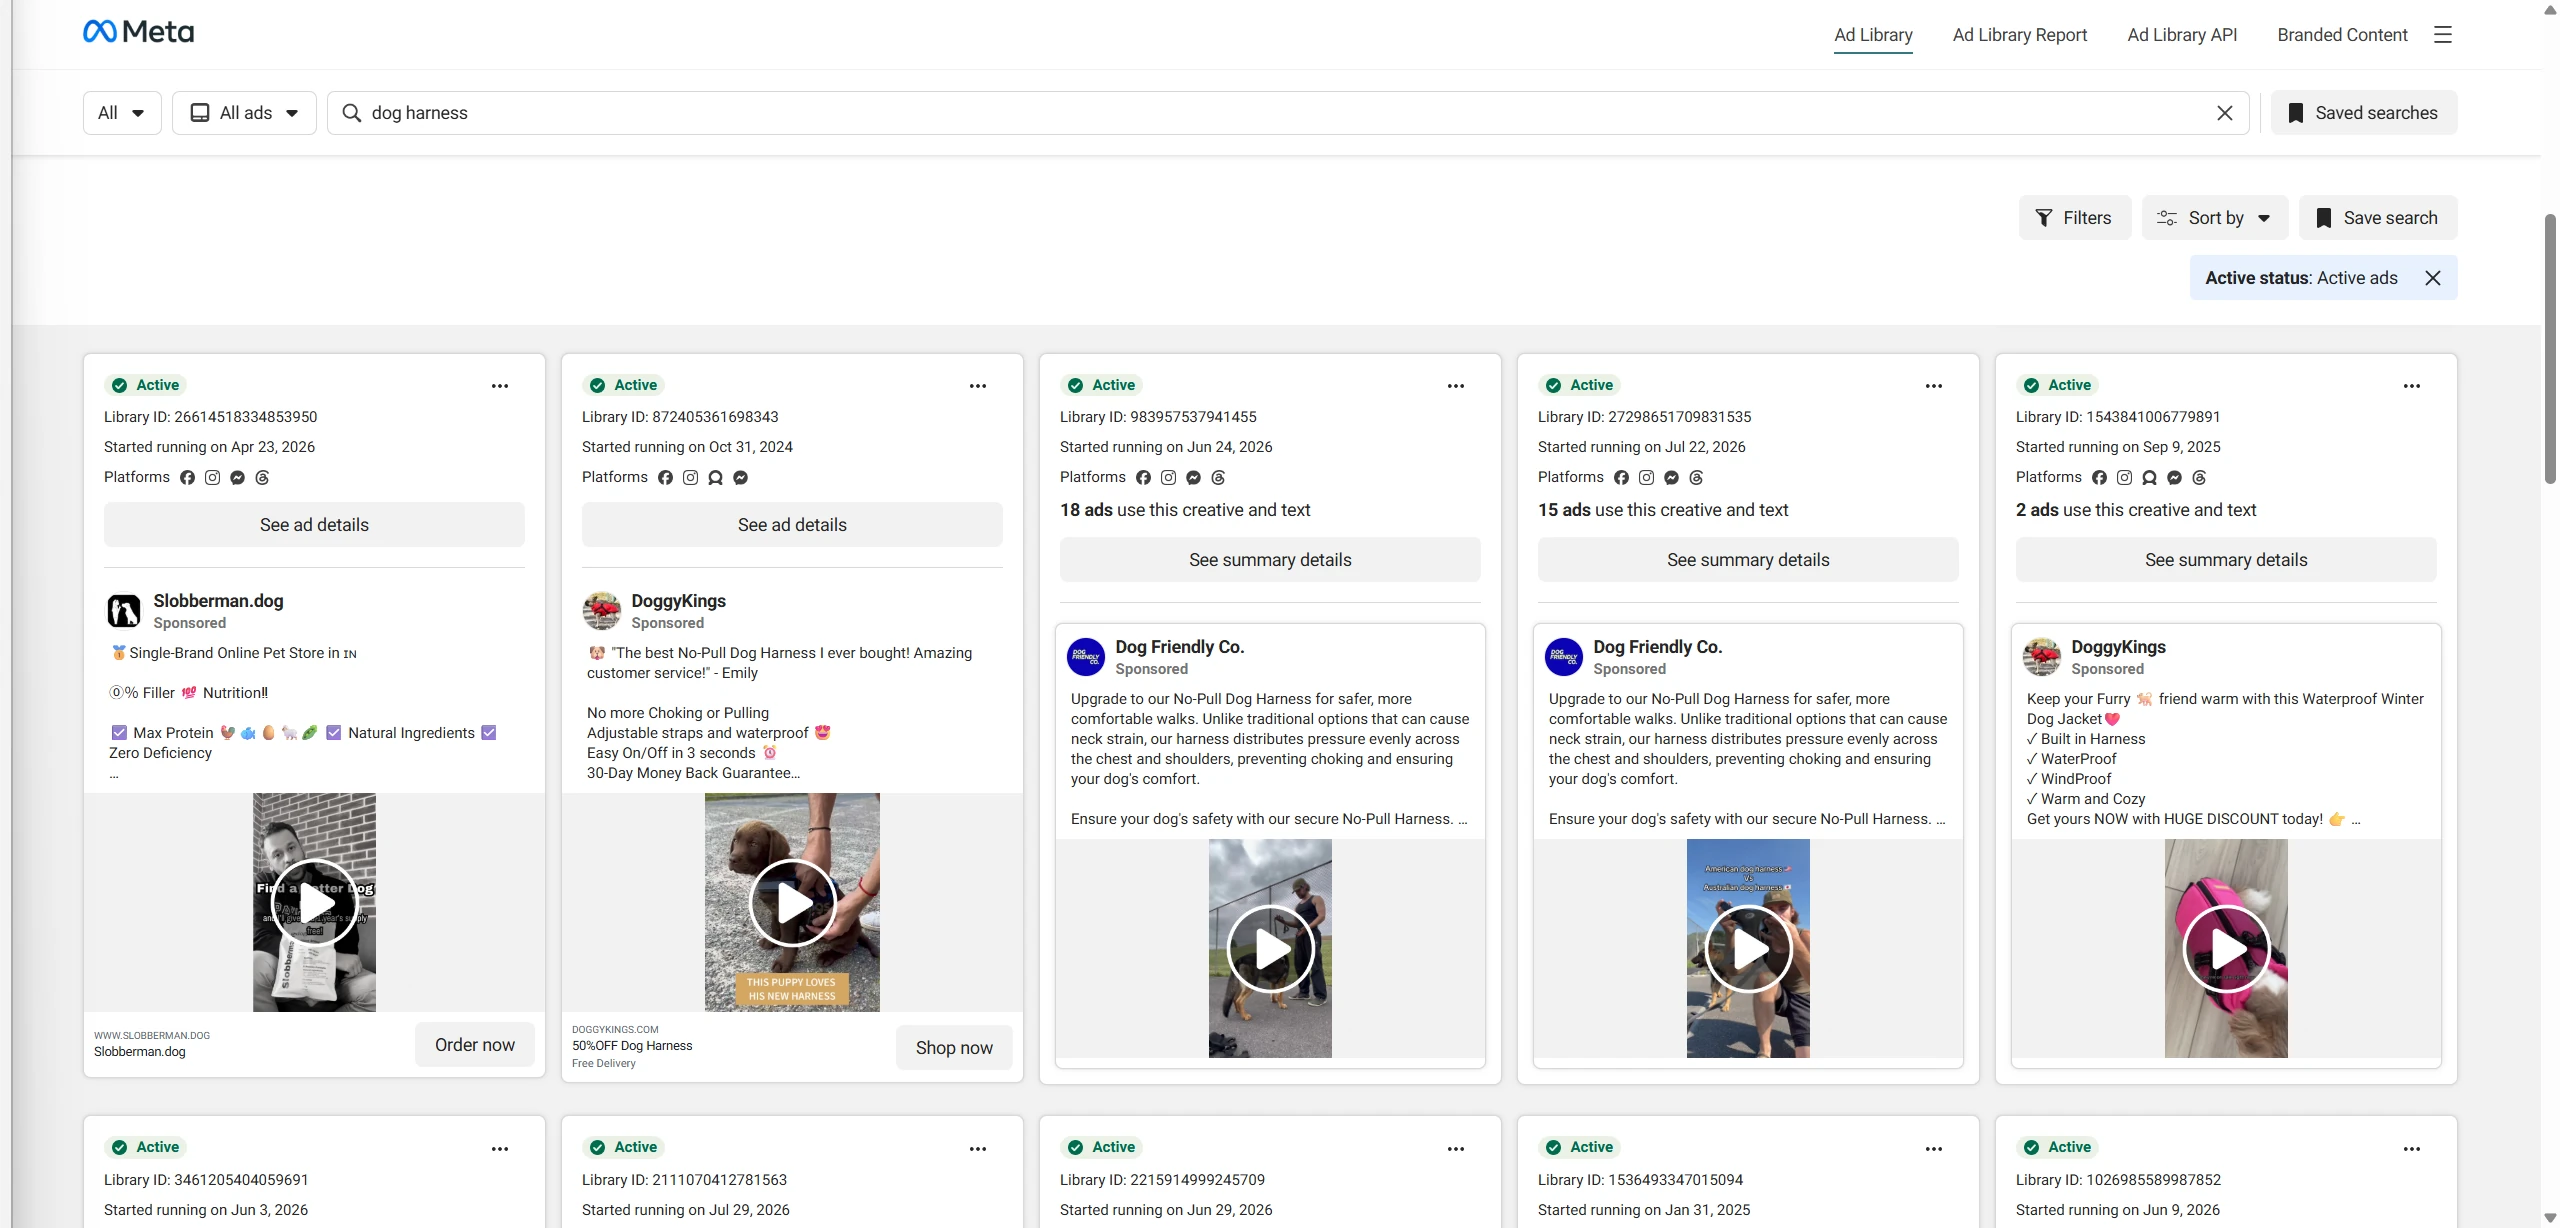Expand the All ads category dropdown
Screen dimensions: 2560x1228
click(x=244, y=113)
